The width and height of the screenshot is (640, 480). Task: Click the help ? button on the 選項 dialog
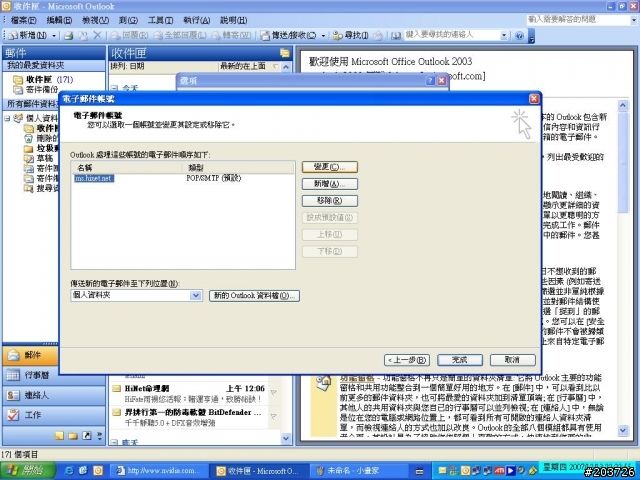point(430,81)
